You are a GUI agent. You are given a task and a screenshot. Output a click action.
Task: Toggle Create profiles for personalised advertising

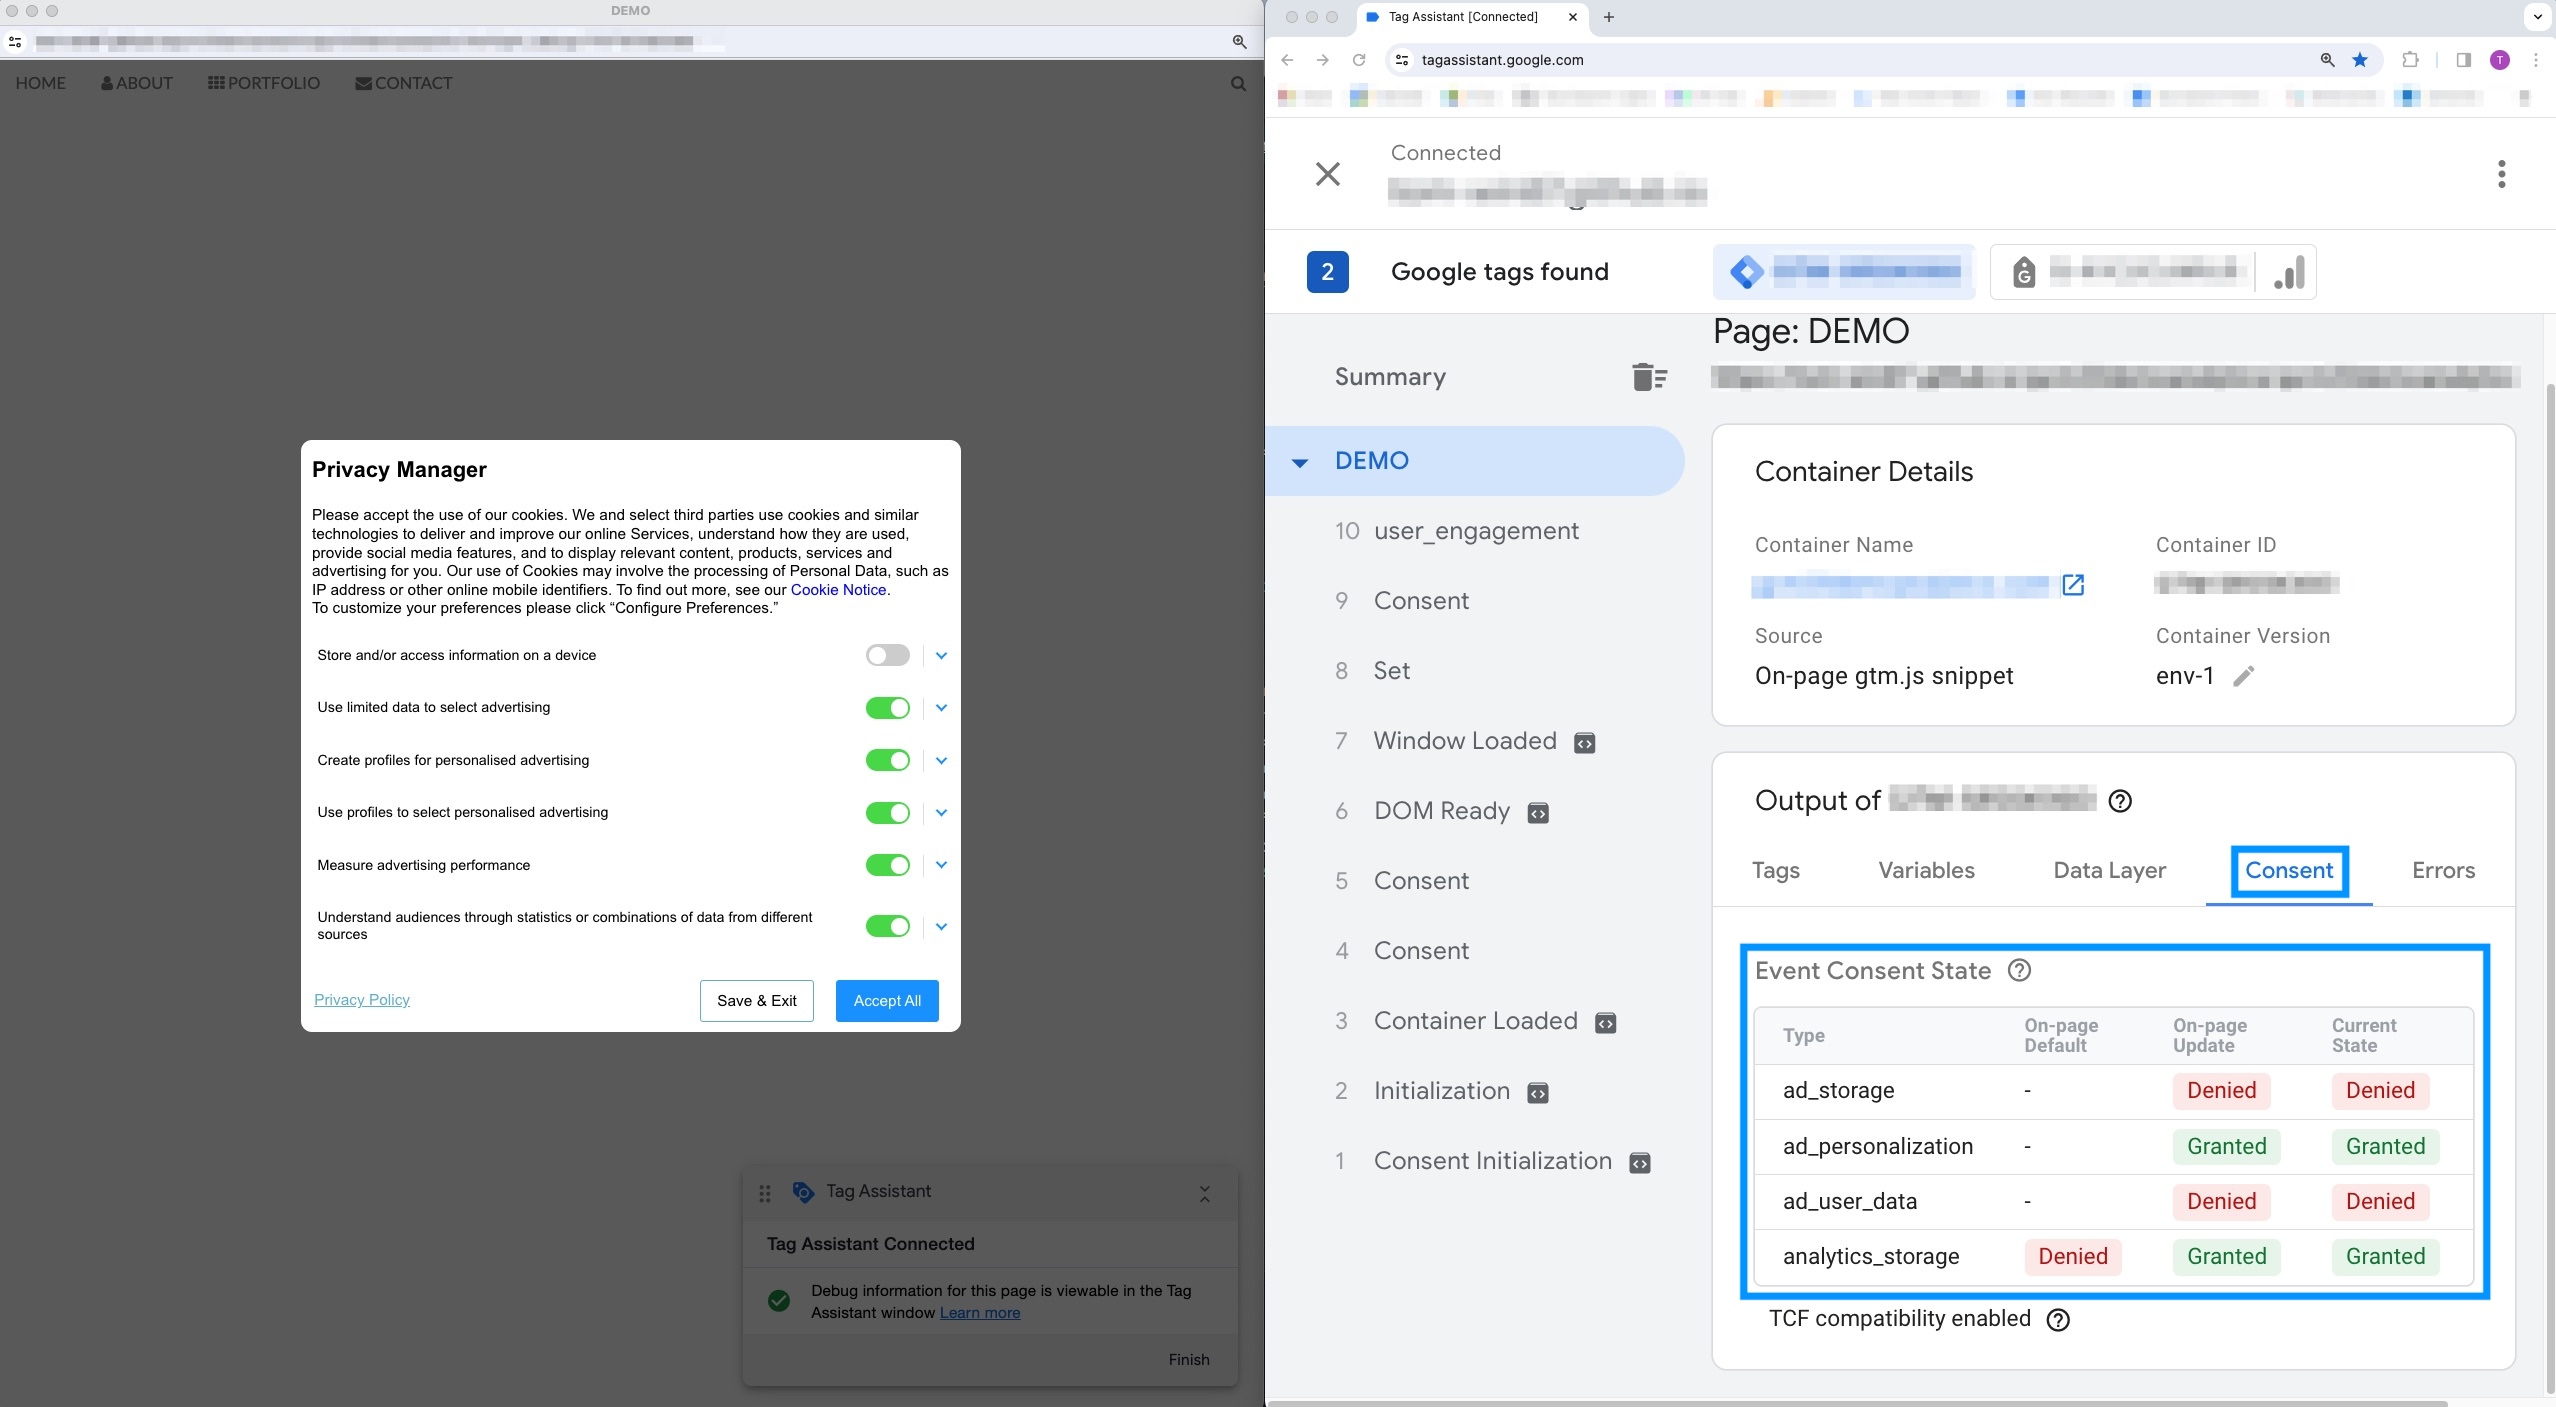click(888, 761)
